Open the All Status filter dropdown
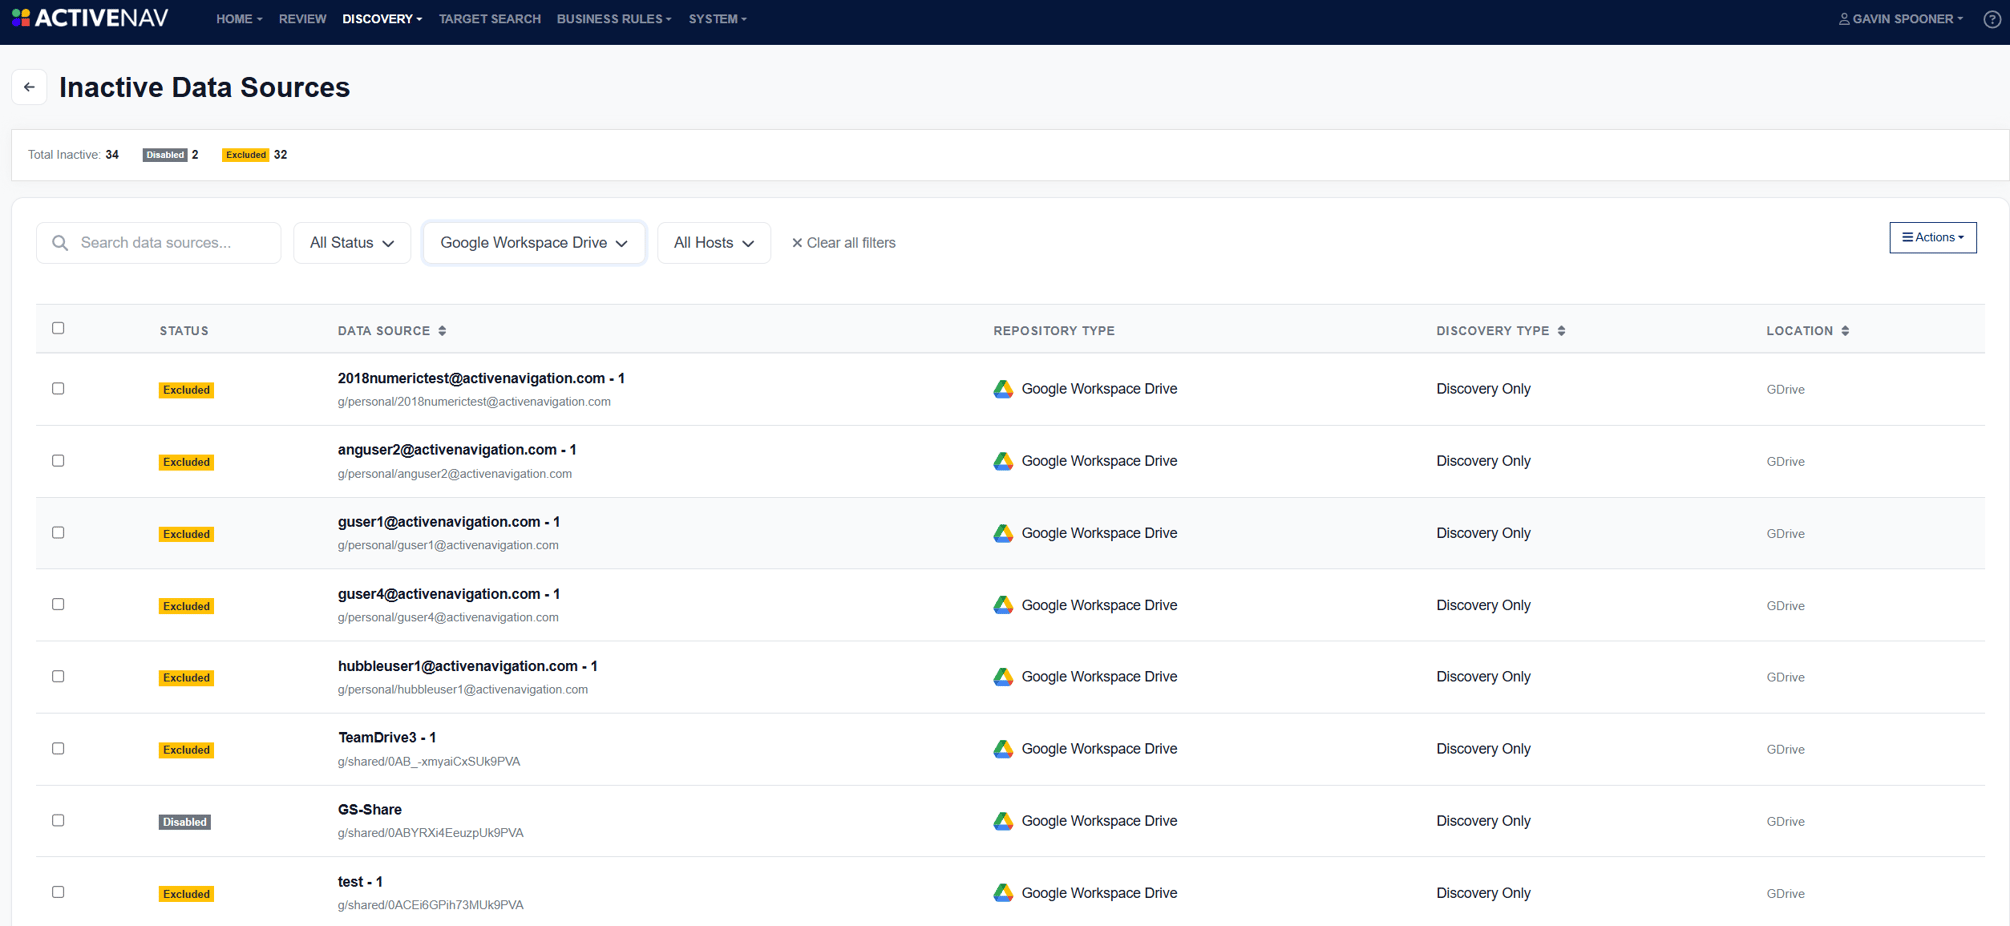2010x926 pixels. 352,243
